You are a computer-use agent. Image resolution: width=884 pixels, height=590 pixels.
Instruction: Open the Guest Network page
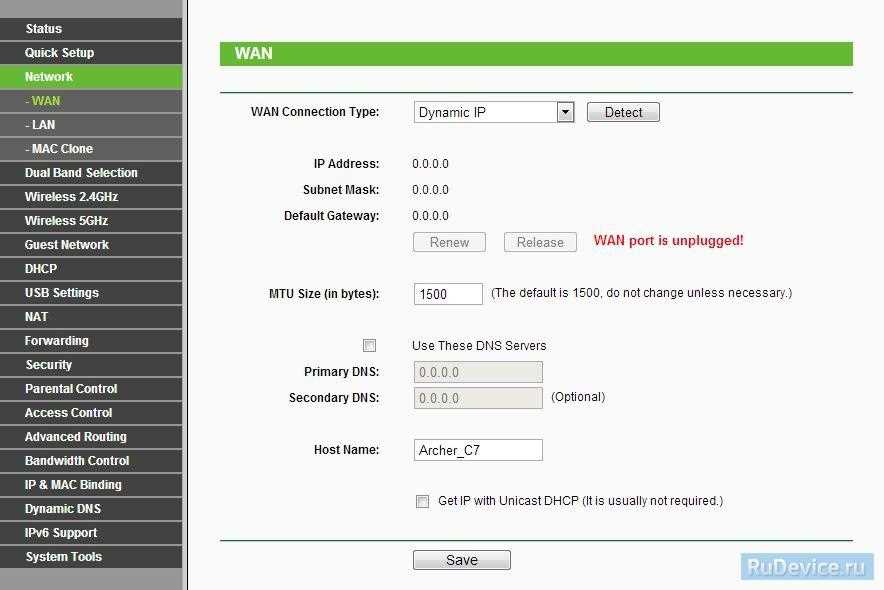pos(91,245)
